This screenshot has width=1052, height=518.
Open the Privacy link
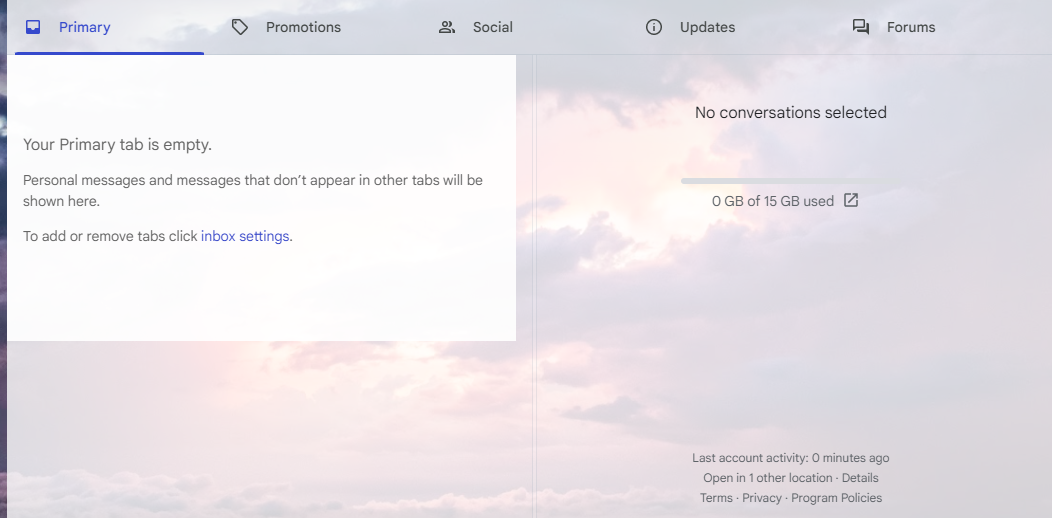click(761, 498)
